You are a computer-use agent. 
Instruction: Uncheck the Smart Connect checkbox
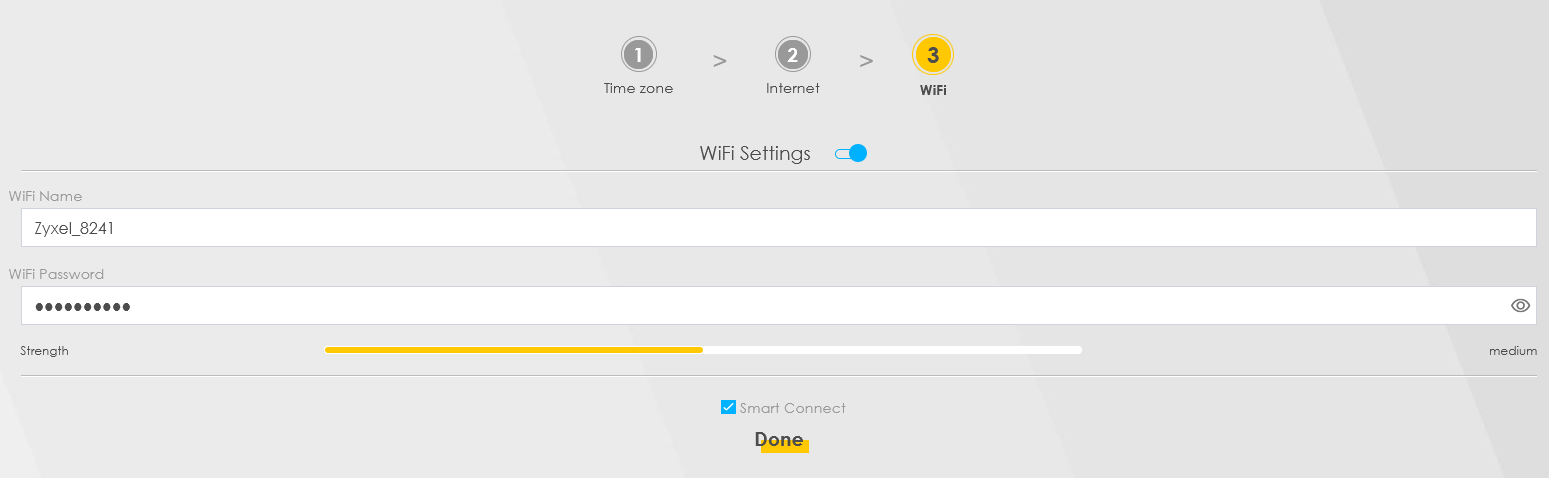(728, 407)
